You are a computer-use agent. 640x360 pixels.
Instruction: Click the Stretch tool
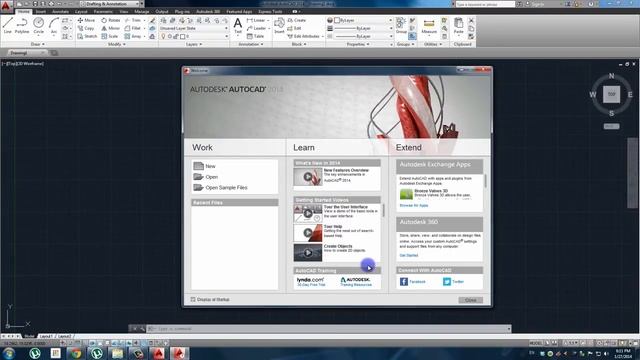(x=87, y=36)
